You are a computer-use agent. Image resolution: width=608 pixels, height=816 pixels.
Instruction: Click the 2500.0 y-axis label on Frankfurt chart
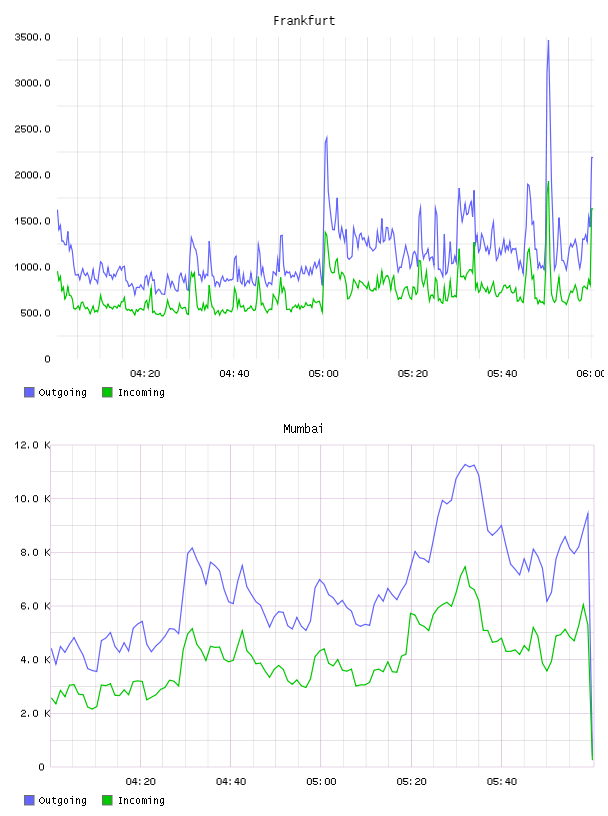coord(32,129)
